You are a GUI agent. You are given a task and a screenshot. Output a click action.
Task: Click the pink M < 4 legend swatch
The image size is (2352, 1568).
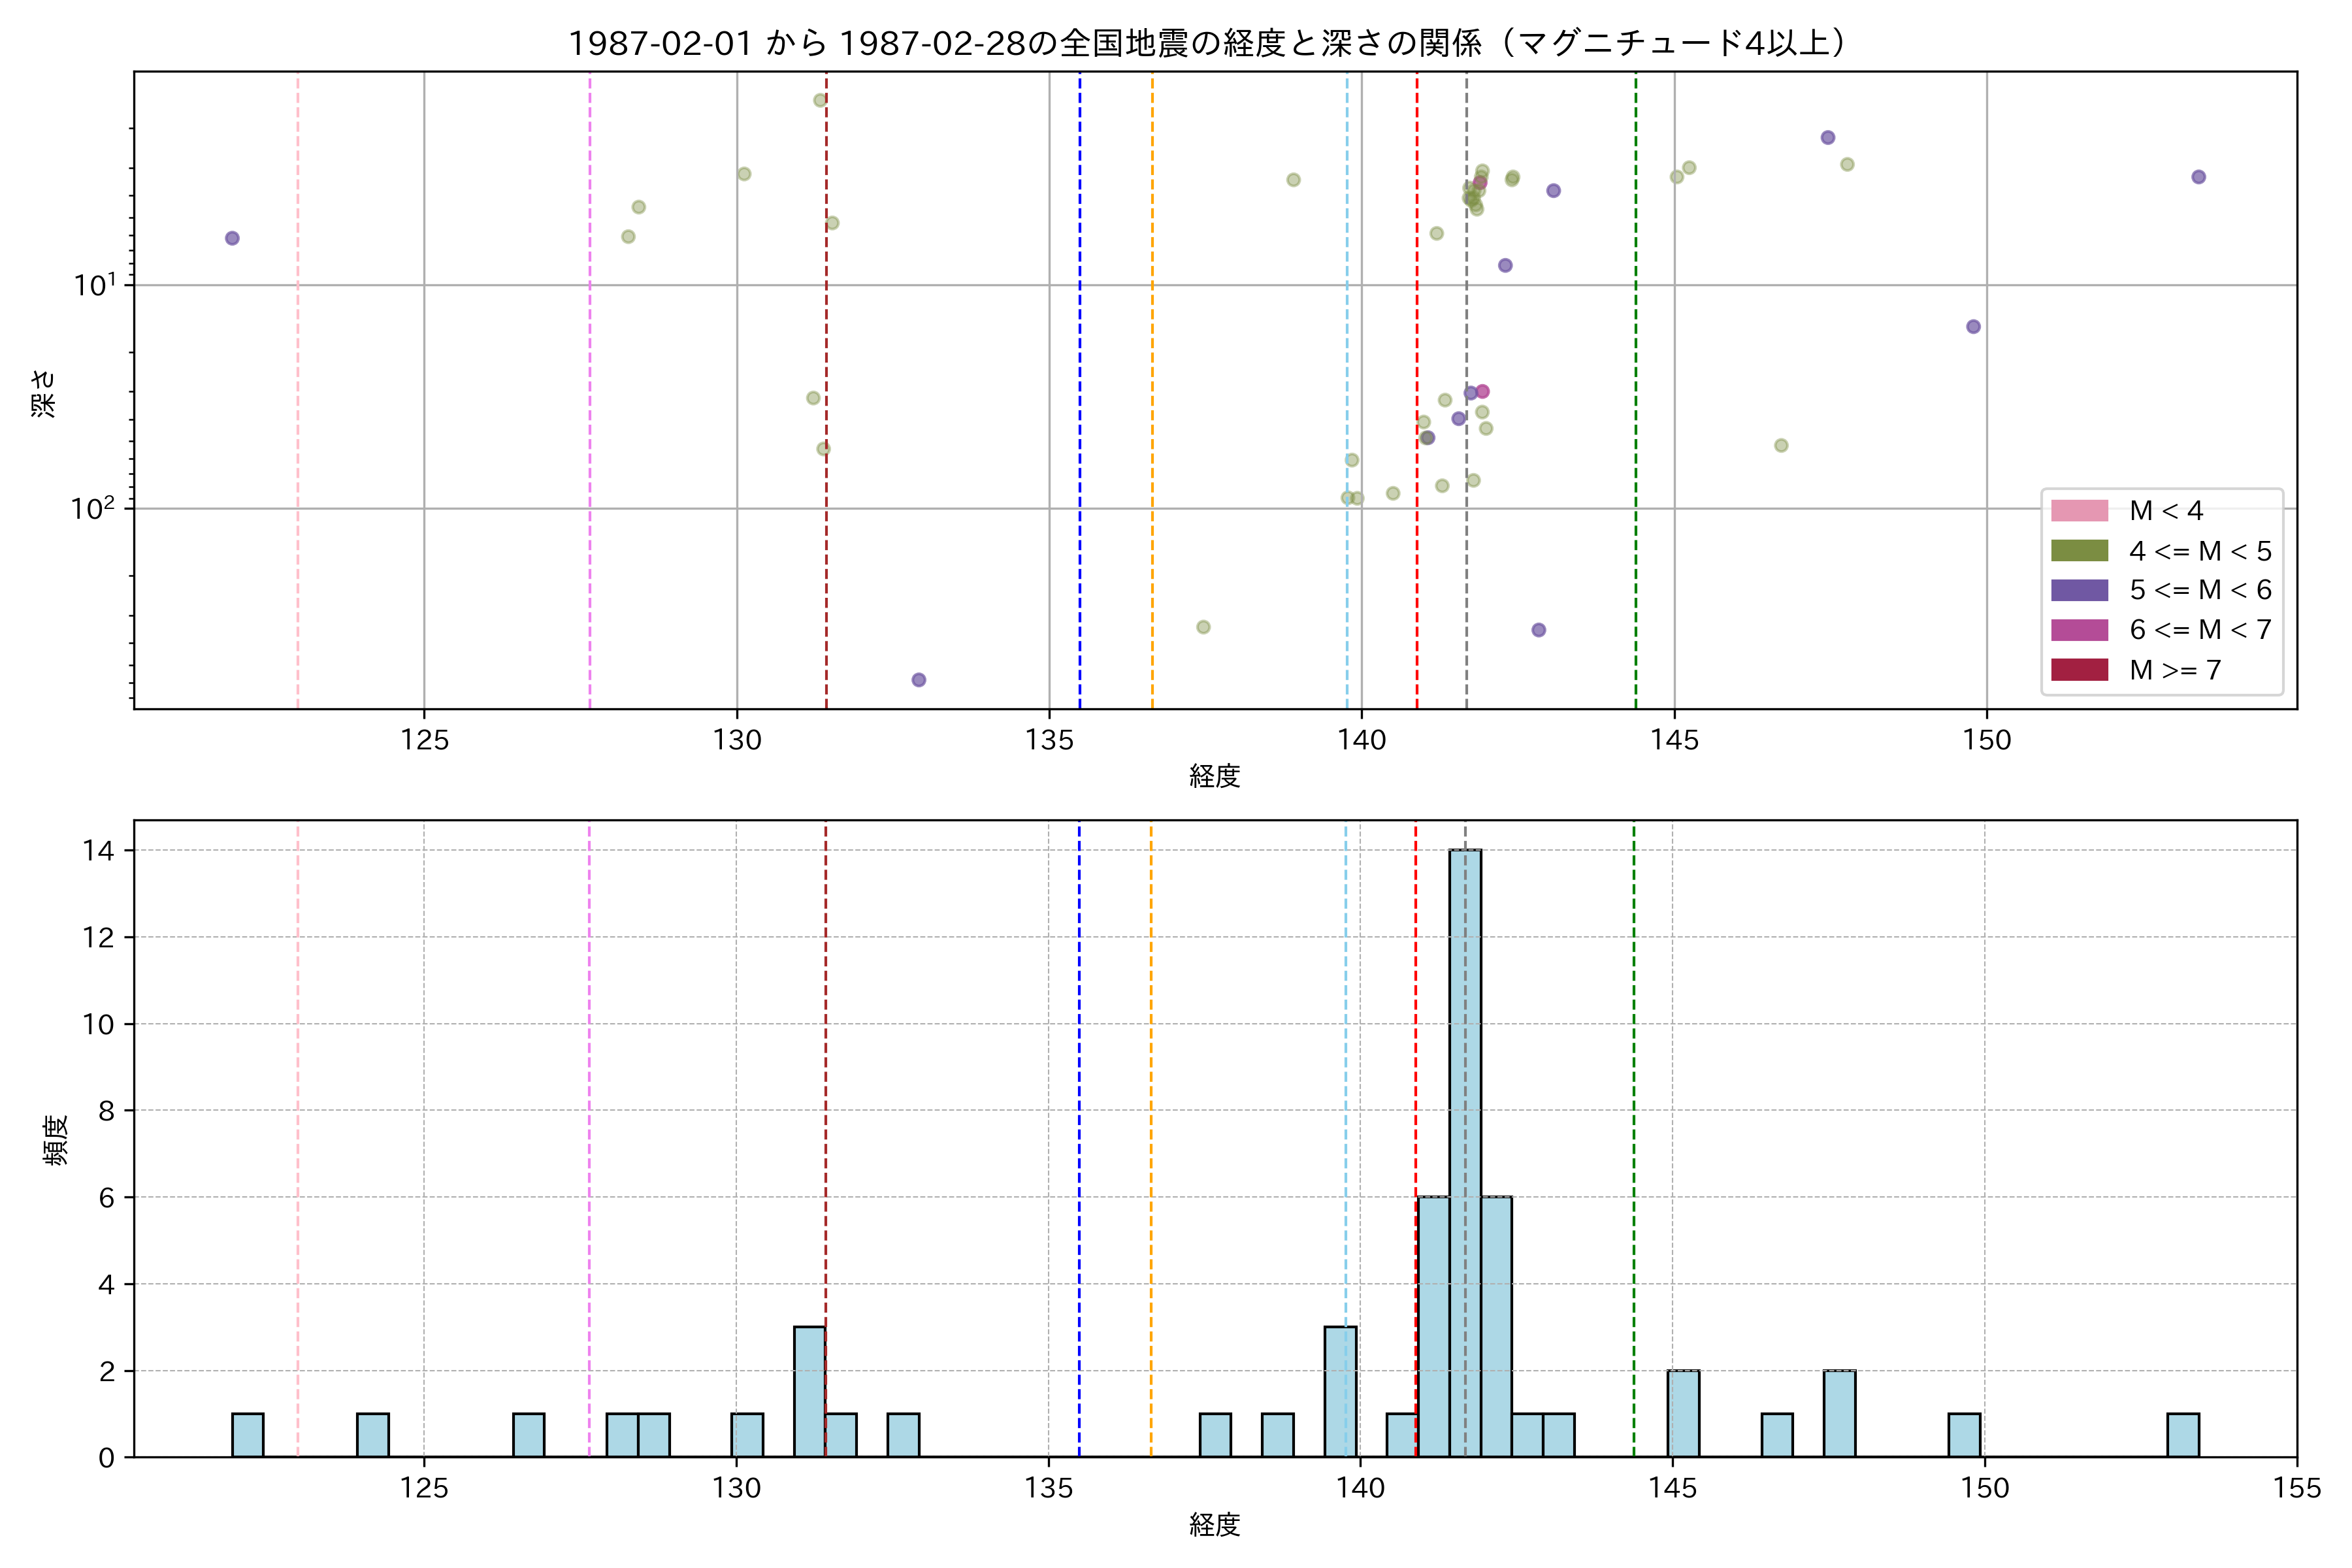pyautogui.click(x=2079, y=511)
